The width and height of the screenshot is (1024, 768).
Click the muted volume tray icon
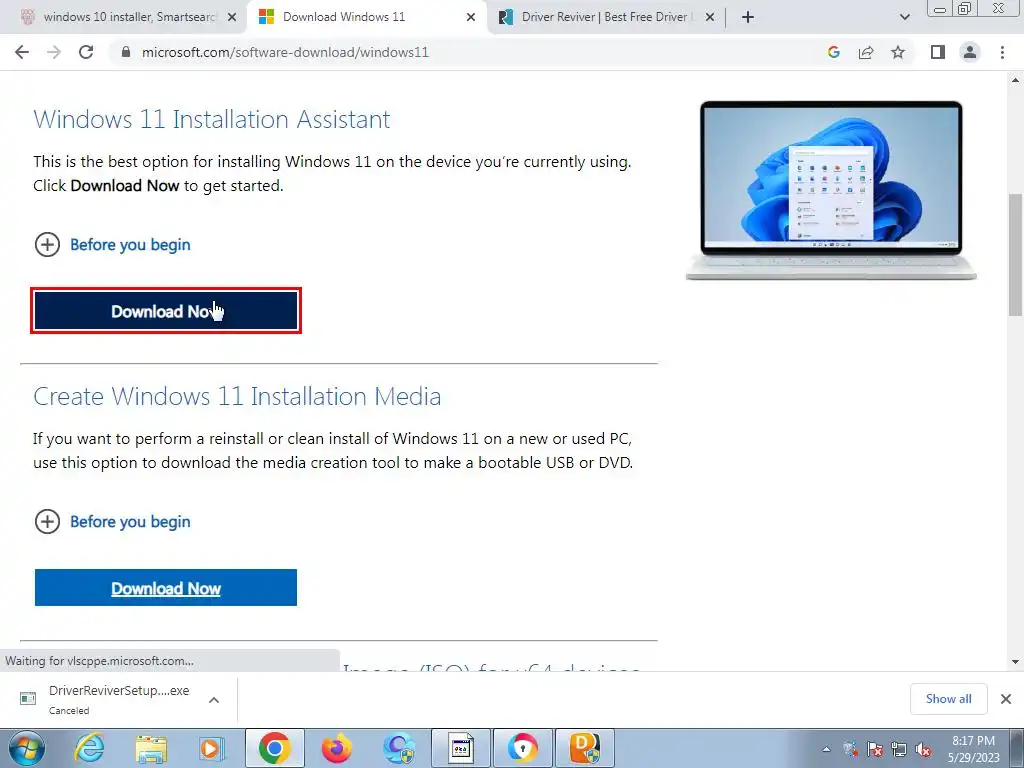click(923, 749)
